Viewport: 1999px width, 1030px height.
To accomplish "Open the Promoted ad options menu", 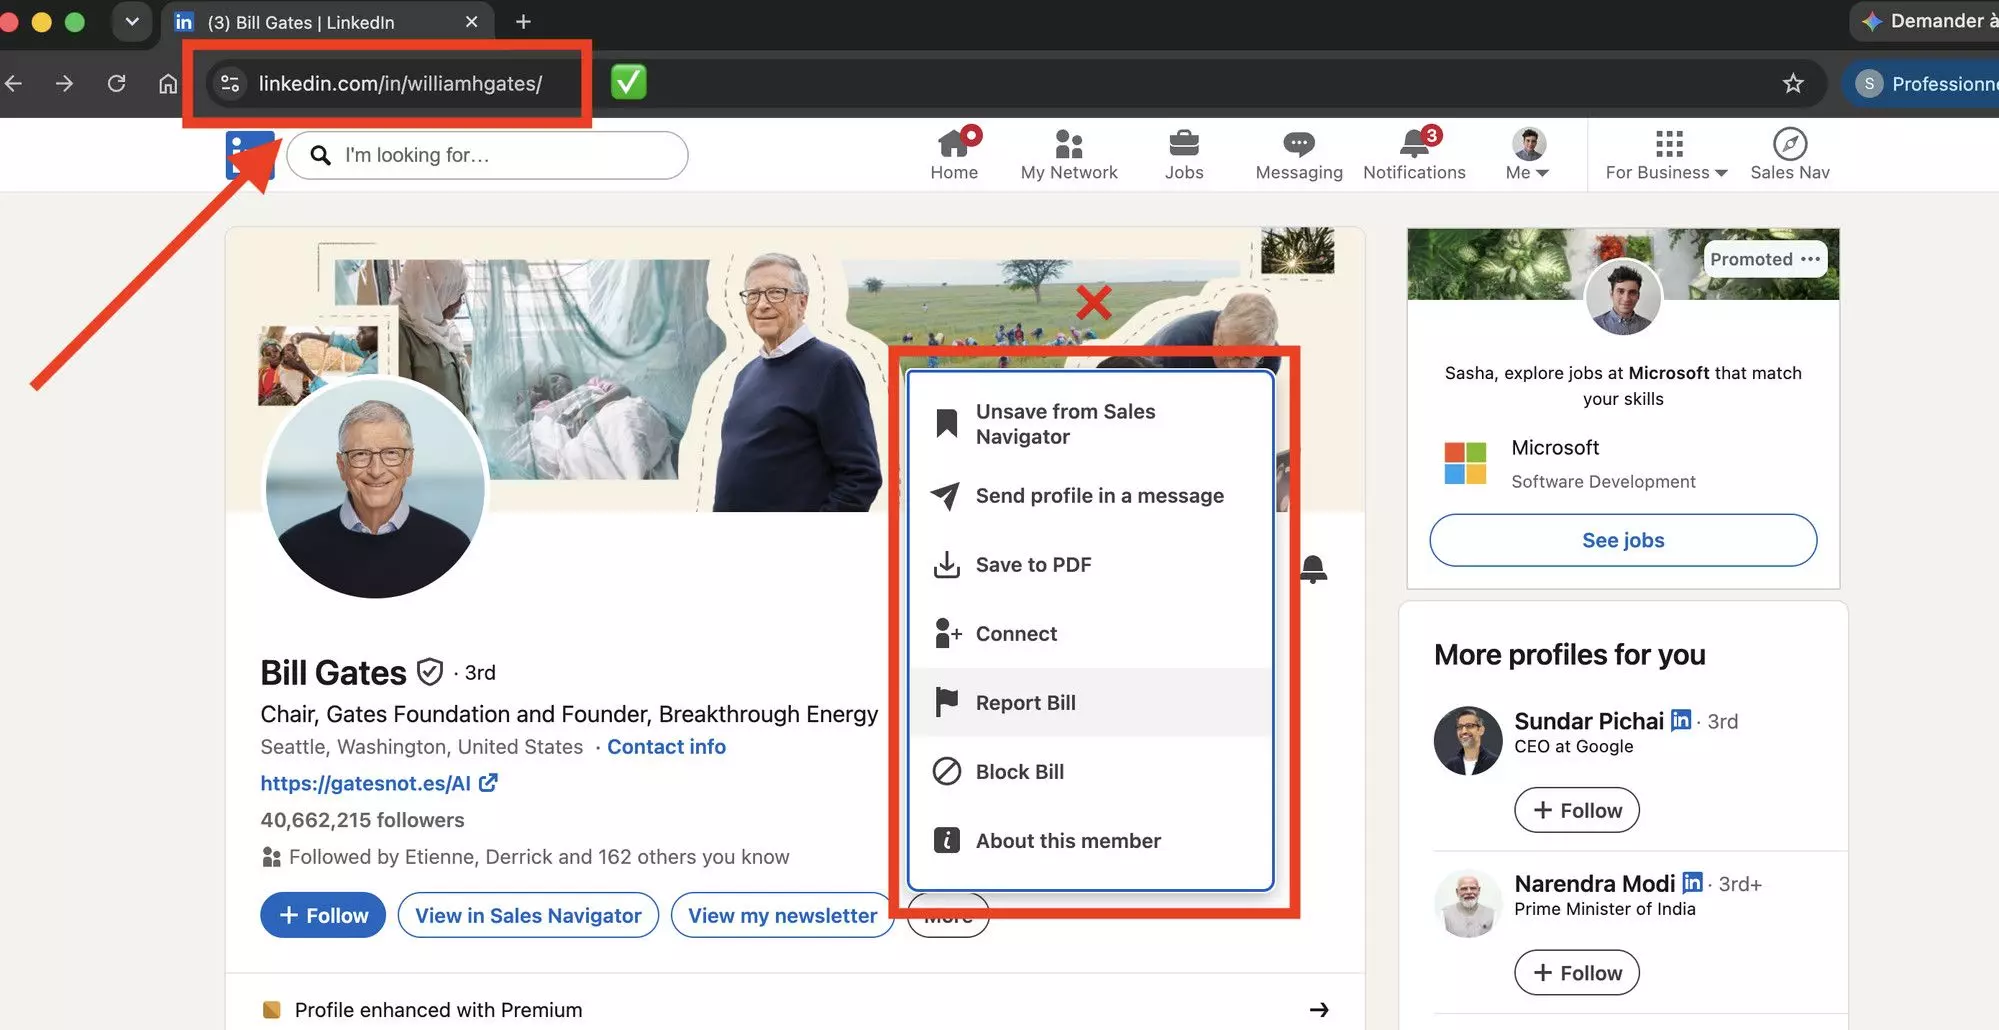I will pyautogui.click(x=1811, y=259).
